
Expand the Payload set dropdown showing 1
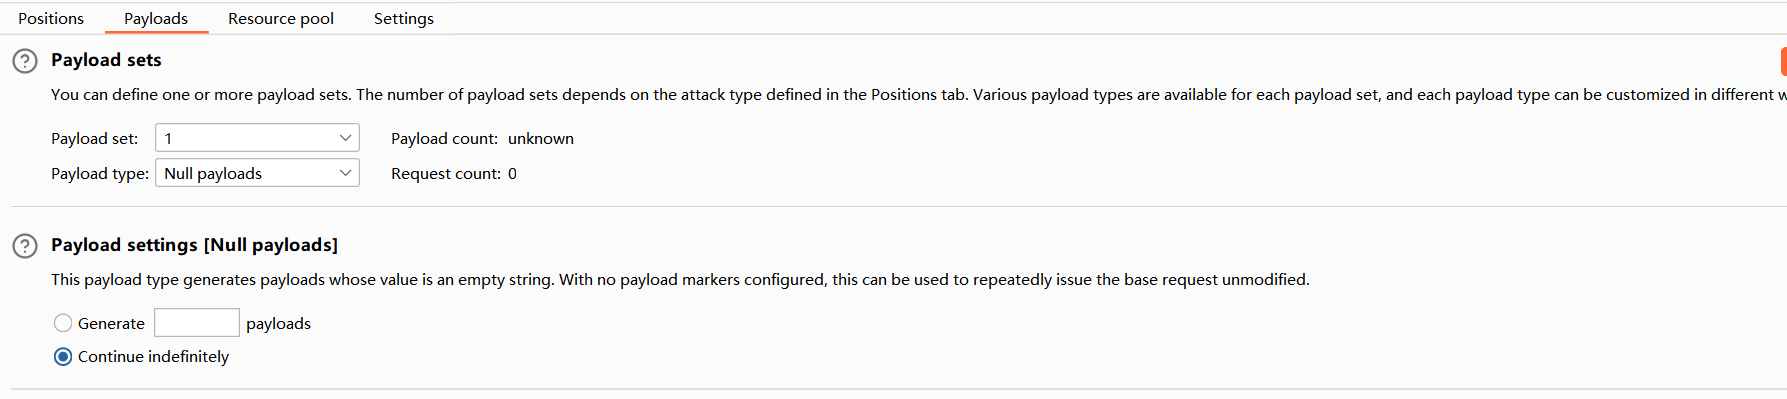(257, 138)
